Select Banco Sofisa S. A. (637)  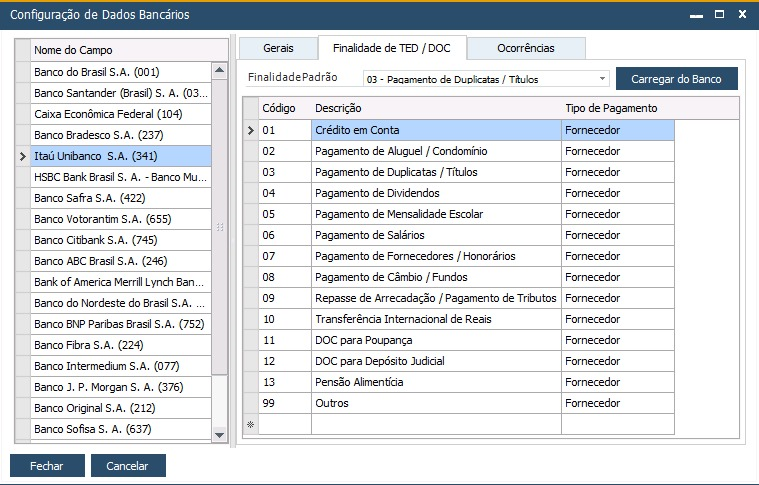click(121, 428)
